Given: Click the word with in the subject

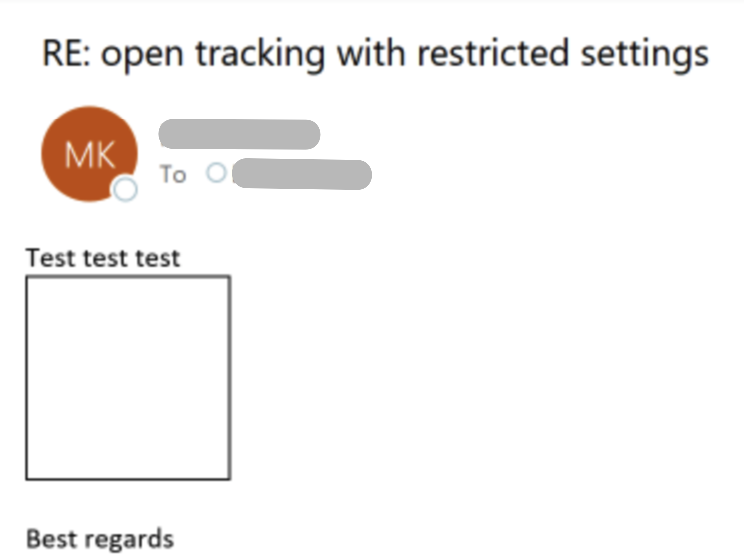Looking at the screenshot, I should [x=368, y=53].
